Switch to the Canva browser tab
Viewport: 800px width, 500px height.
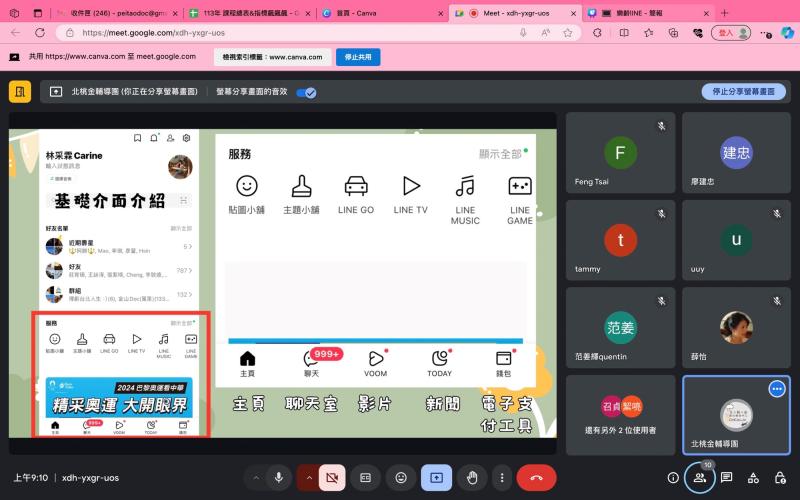pyautogui.click(x=380, y=12)
